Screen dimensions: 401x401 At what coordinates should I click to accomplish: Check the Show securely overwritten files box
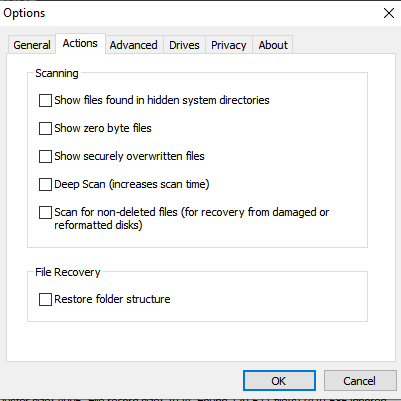45,156
